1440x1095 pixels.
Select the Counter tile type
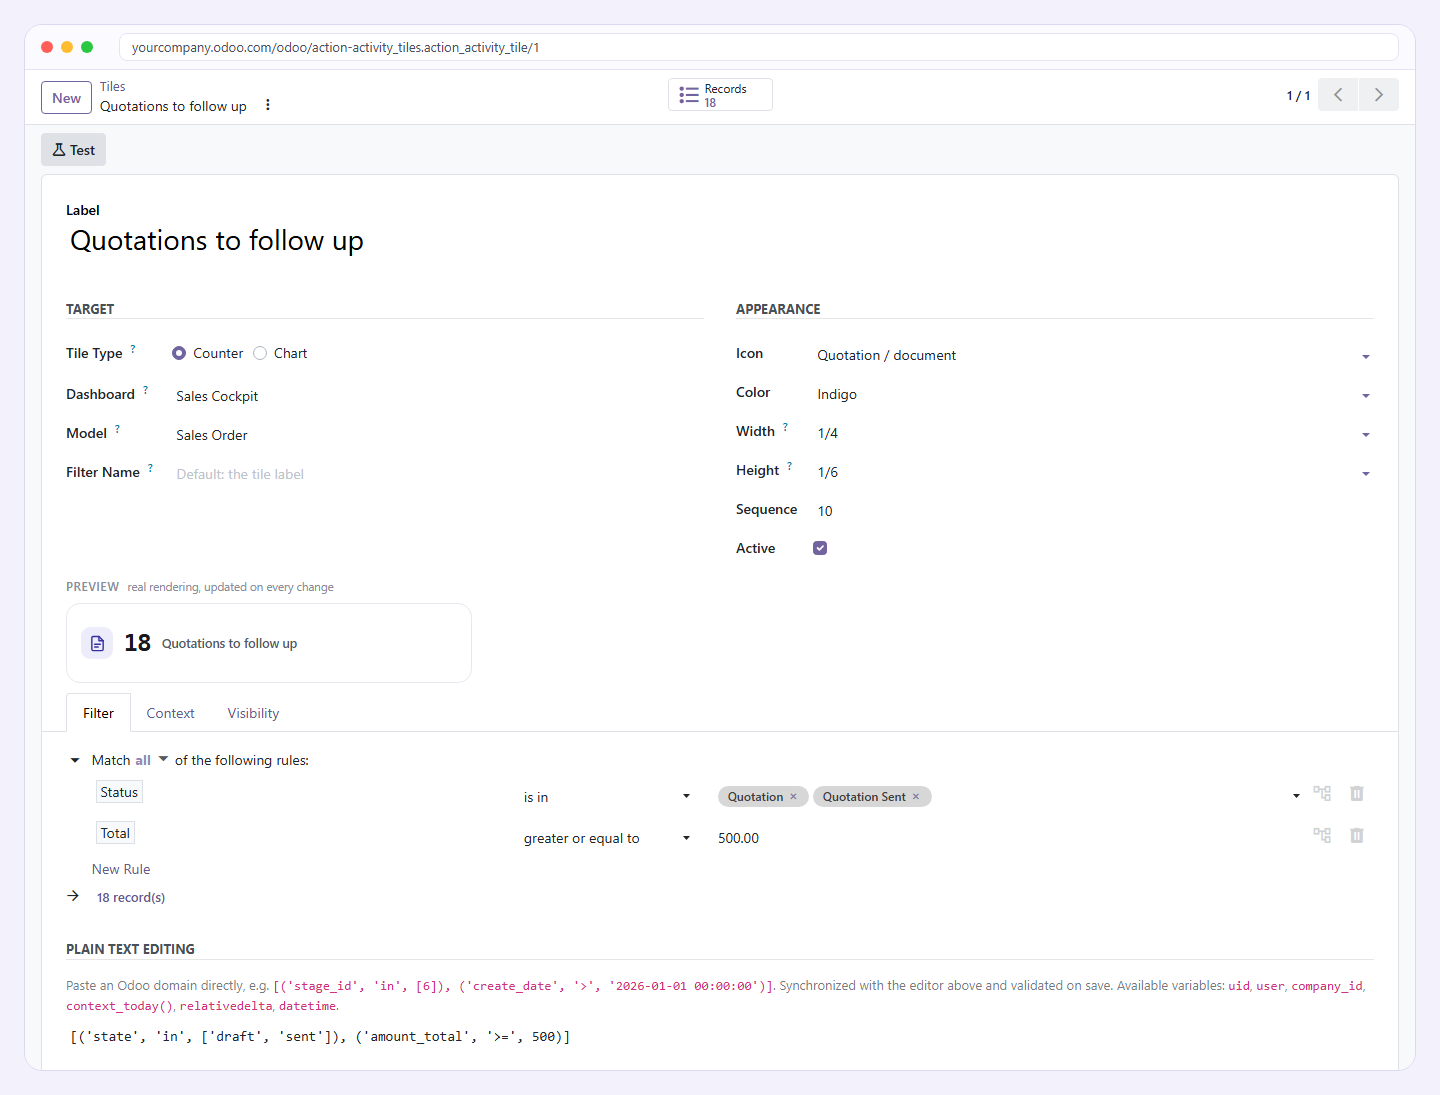[179, 353]
